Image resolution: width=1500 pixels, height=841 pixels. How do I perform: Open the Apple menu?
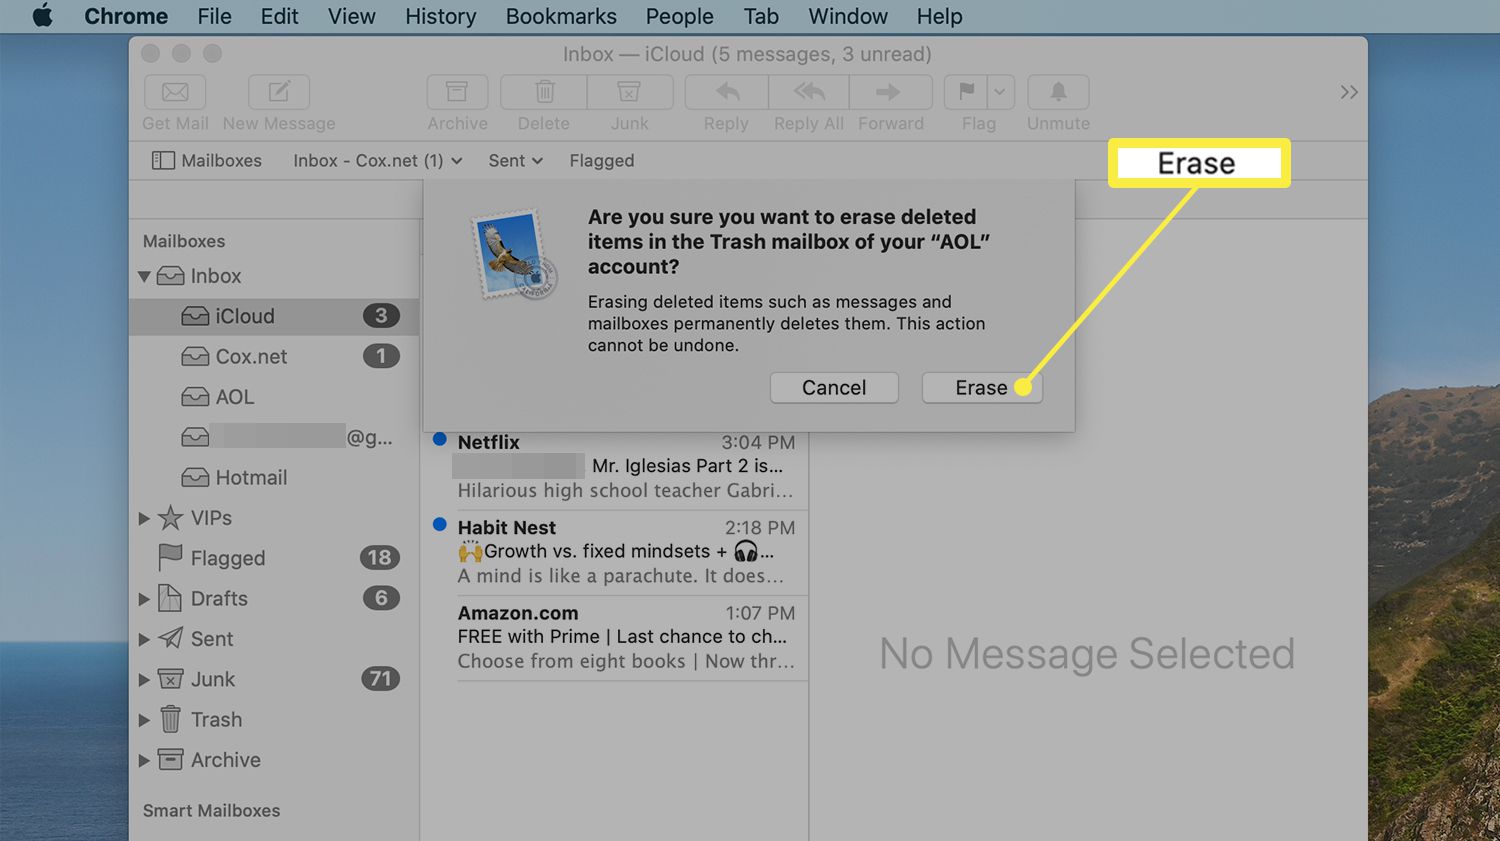(x=42, y=16)
